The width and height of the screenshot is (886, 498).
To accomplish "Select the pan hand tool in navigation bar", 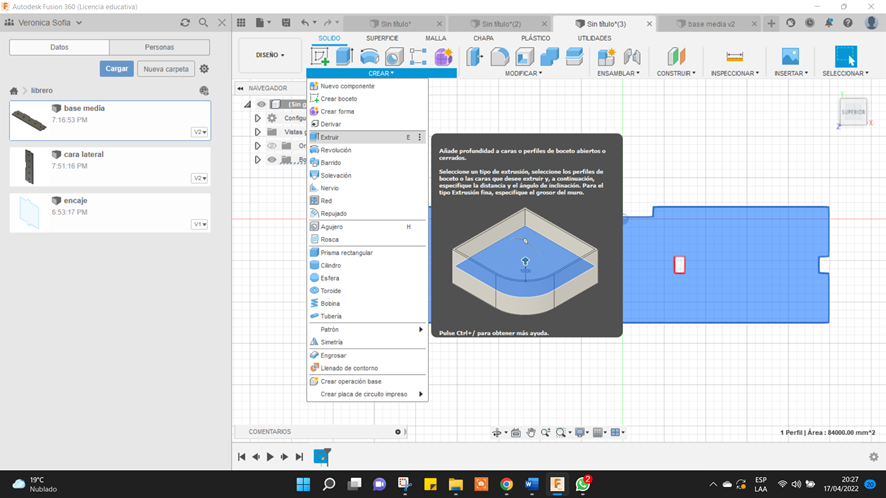I will 533,432.
